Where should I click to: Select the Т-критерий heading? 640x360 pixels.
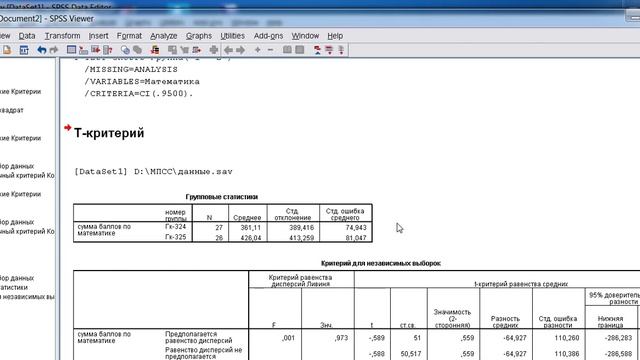click(x=109, y=133)
